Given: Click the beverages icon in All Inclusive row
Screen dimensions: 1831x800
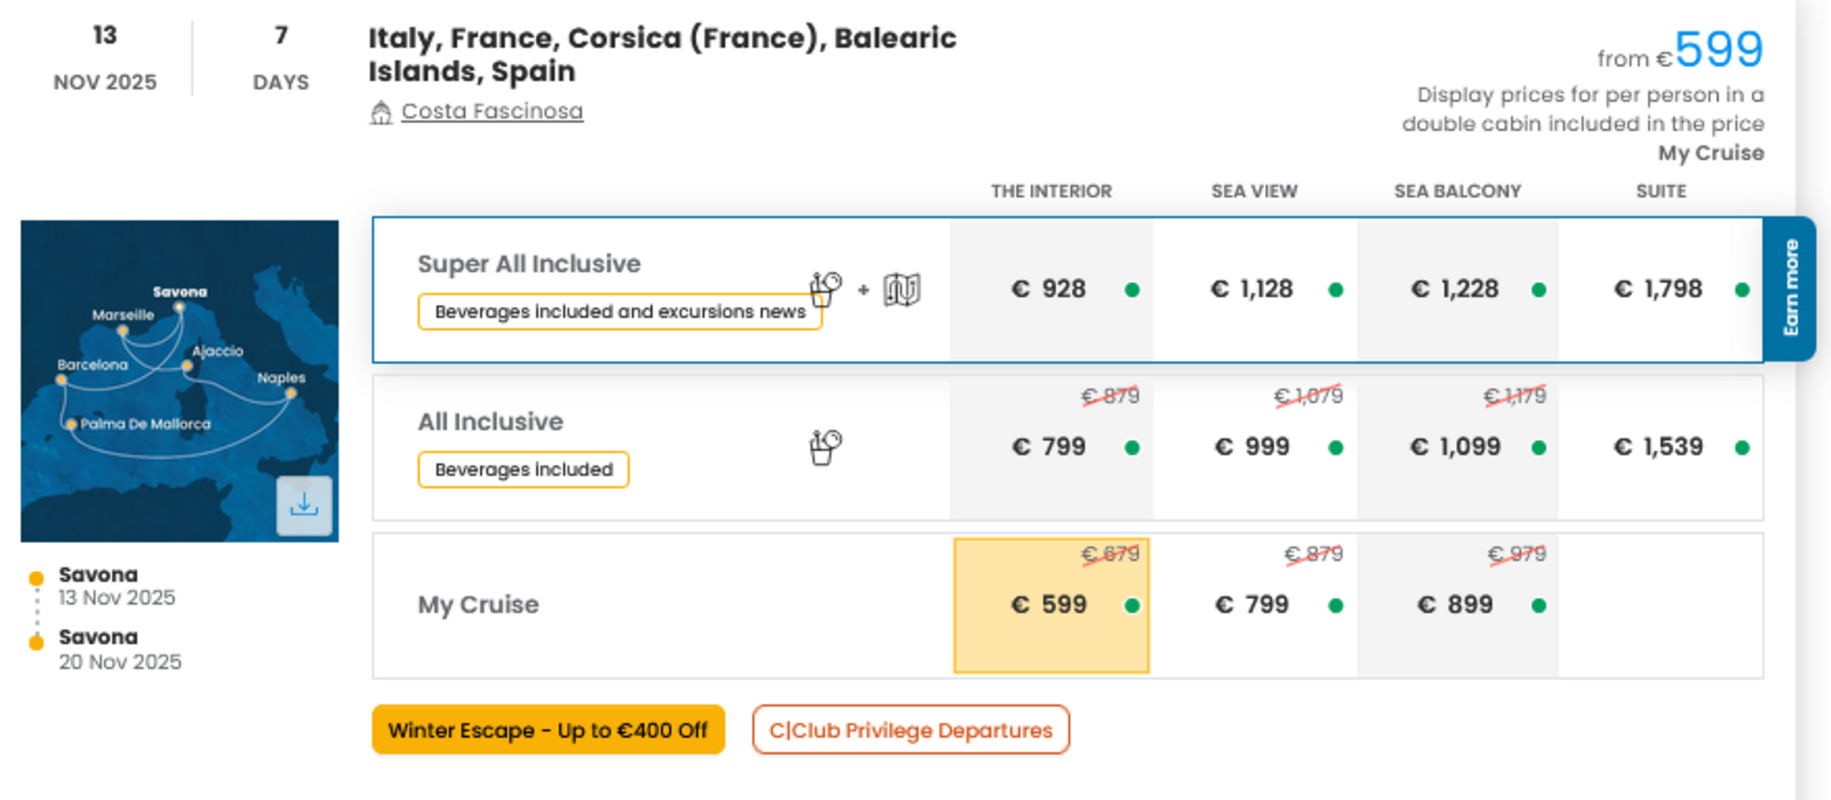Looking at the screenshot, I should pos(825,447).
